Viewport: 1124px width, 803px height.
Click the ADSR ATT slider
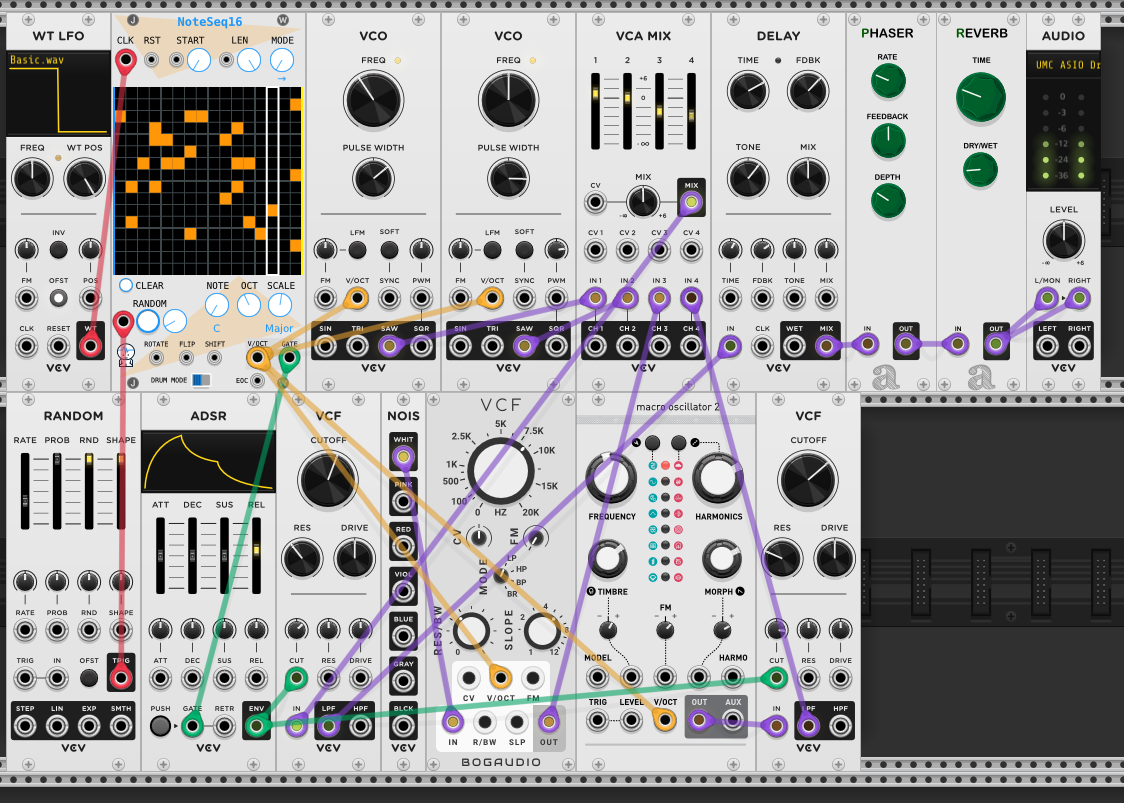161,556
